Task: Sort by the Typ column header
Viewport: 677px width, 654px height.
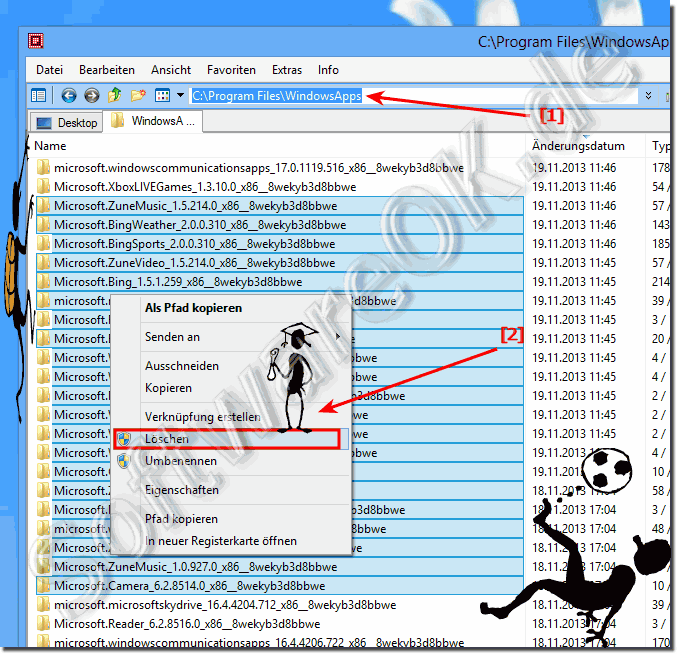Action: 661,146
